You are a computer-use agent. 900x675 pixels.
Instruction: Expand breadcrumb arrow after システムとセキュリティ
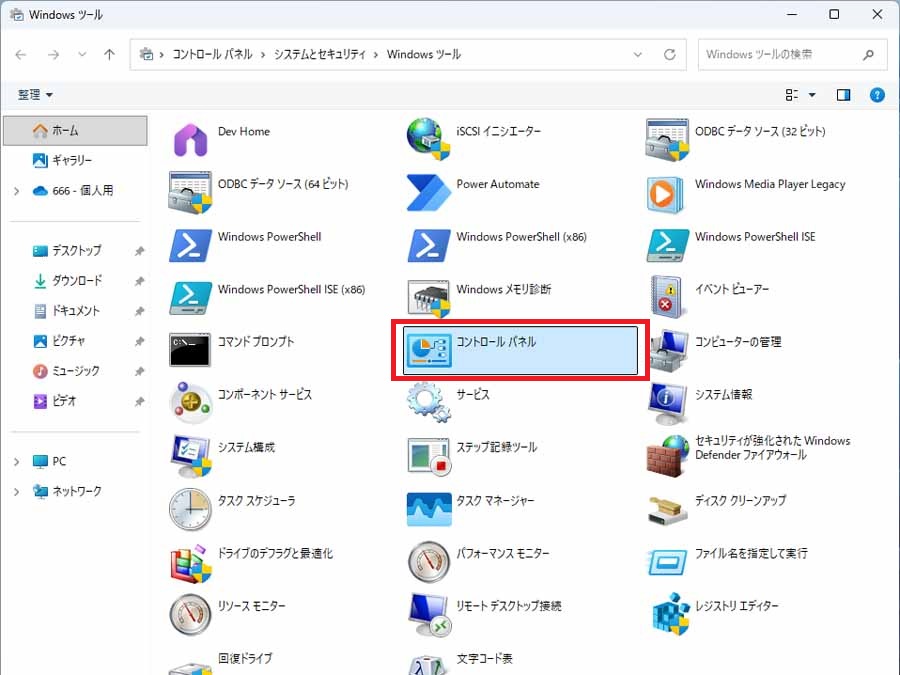click(x=376, y=55)
